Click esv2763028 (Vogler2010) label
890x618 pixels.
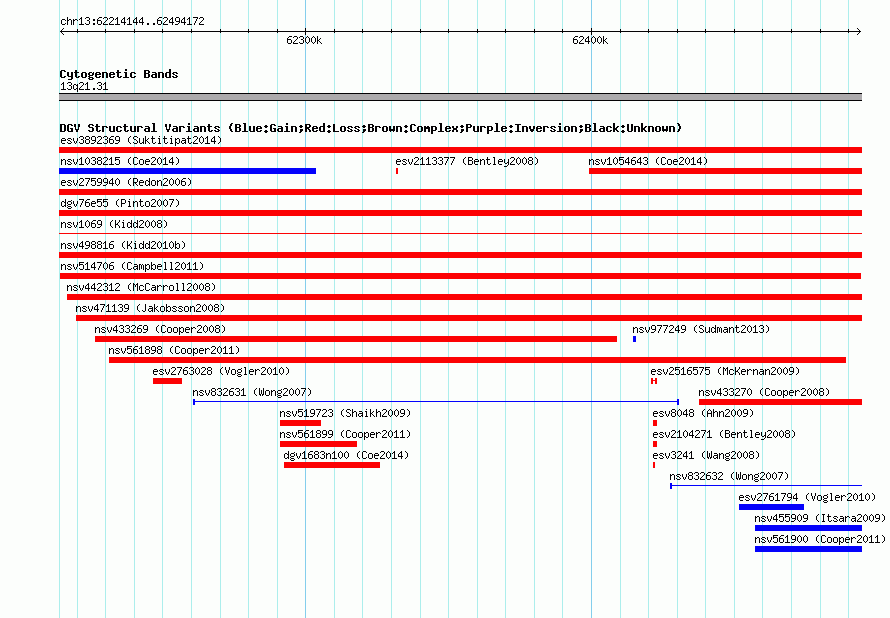(x=221, y=371)
